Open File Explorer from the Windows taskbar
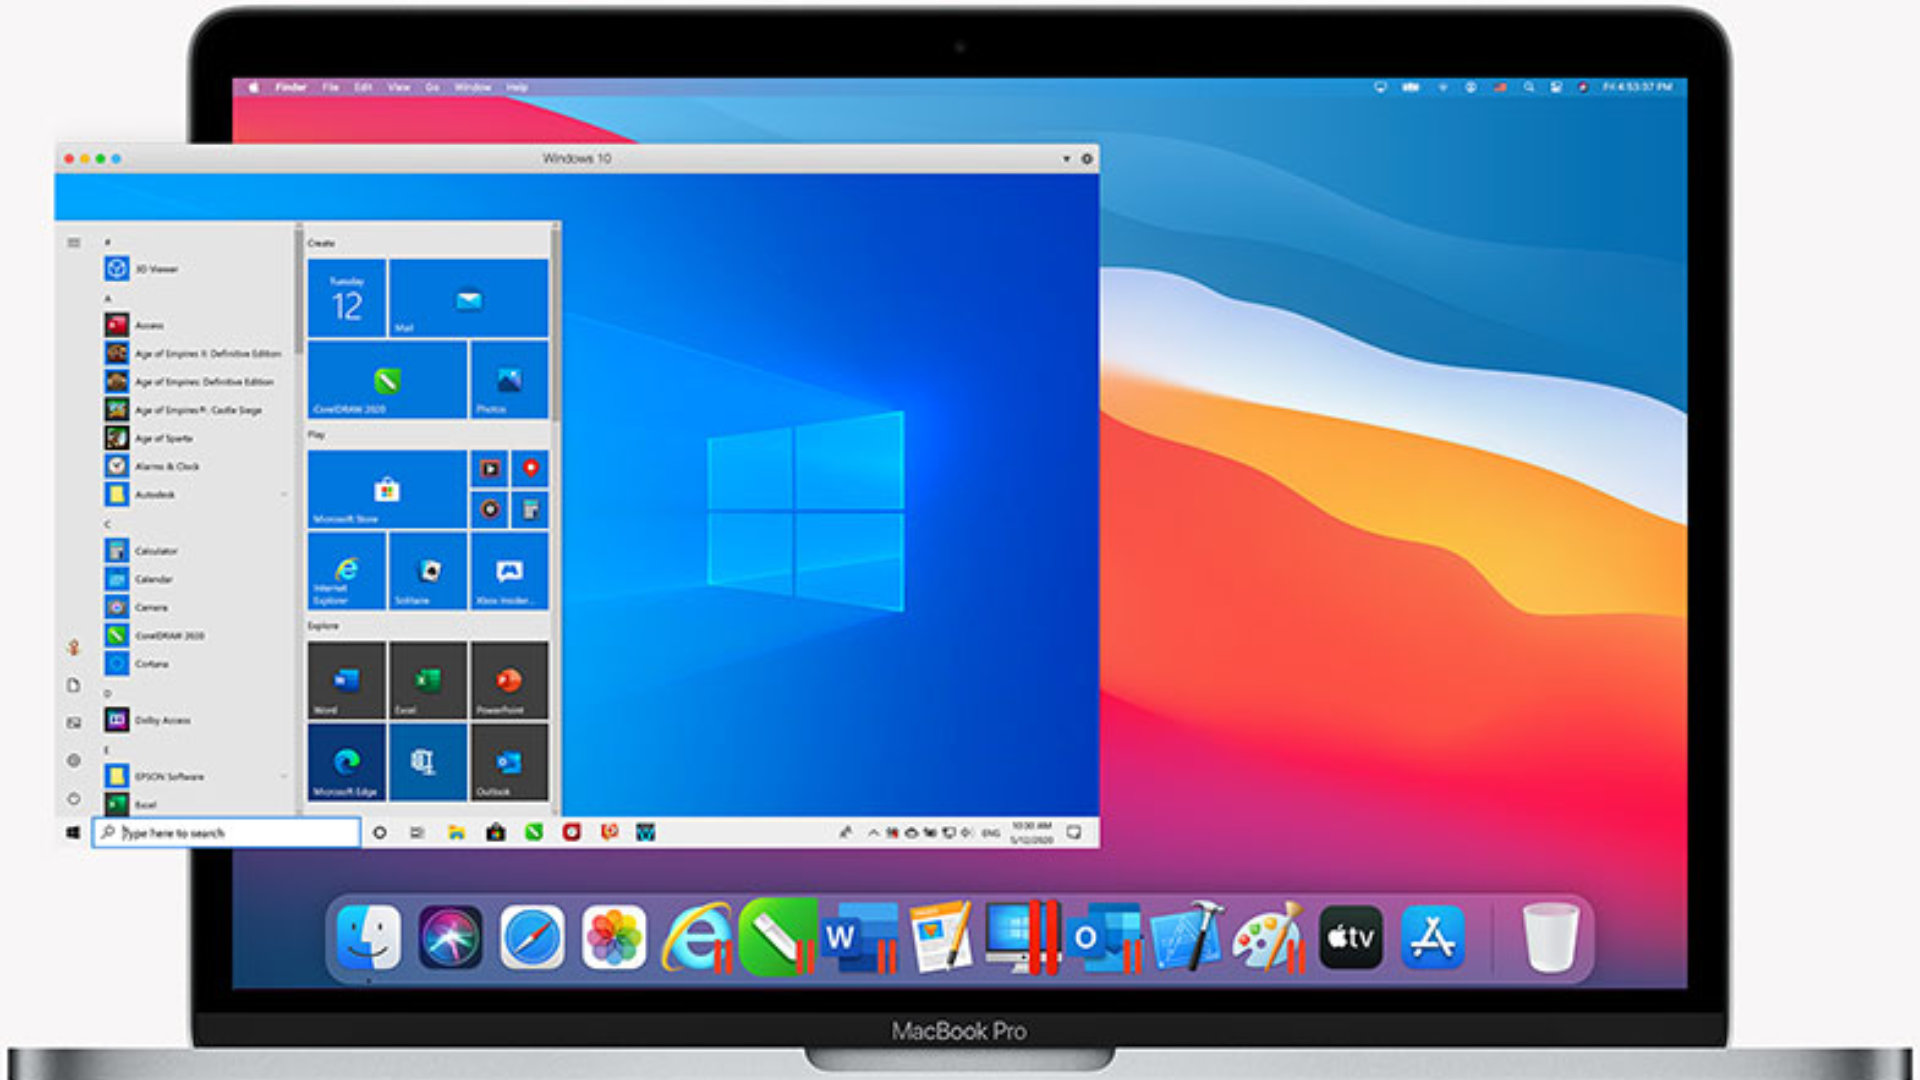 [x=456, y=832]
